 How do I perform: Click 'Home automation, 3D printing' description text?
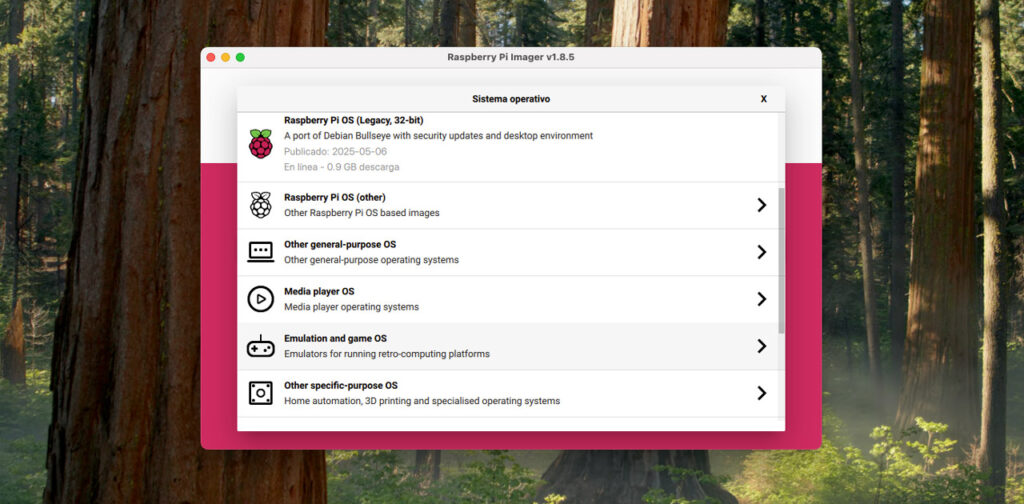[x=421, y=401]
